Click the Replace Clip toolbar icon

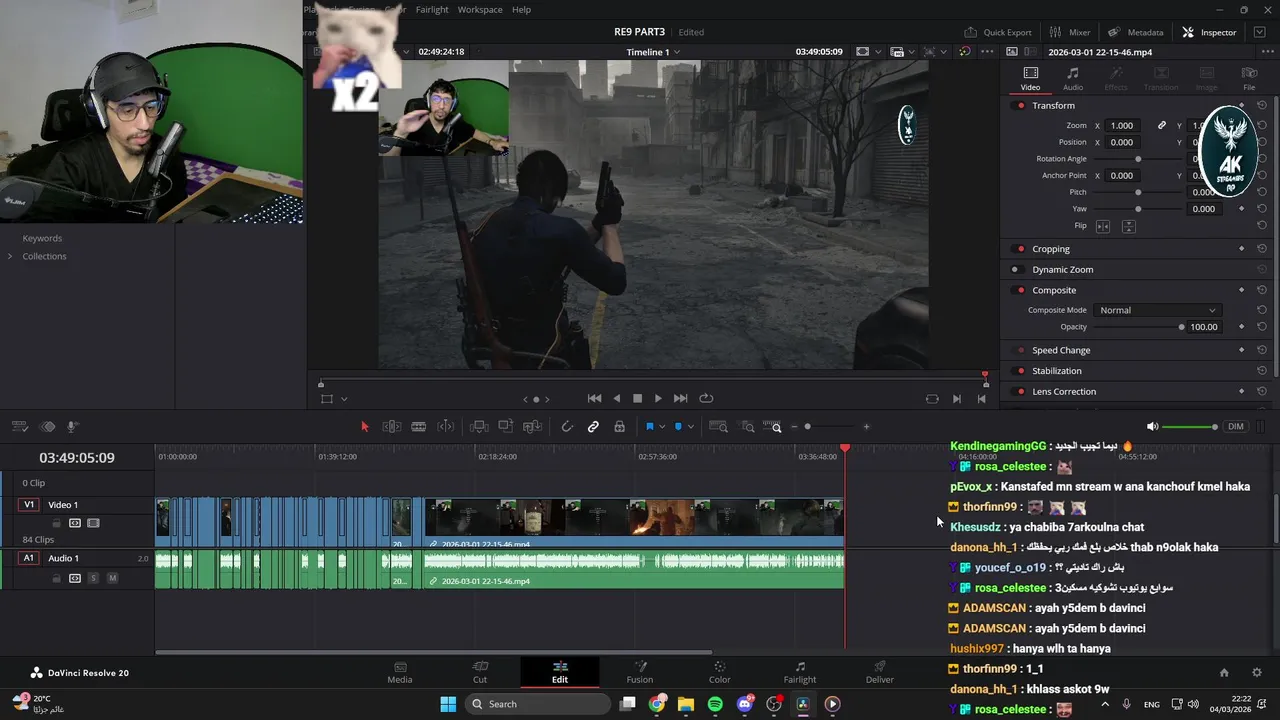pyautogui.click(x=533, y=427)
